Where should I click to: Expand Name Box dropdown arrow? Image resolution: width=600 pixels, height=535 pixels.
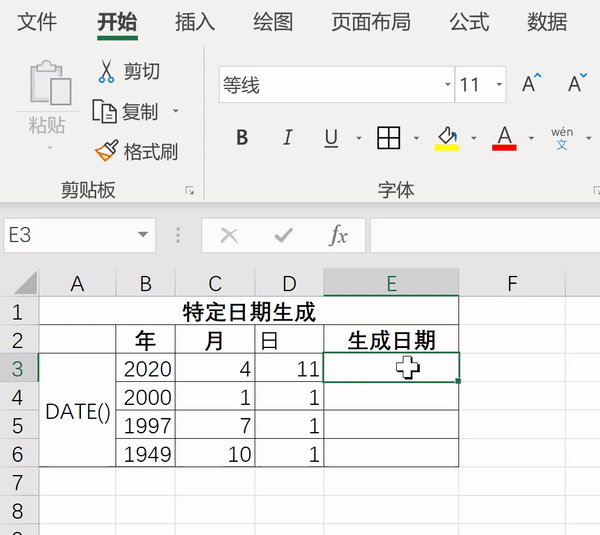(x=143, y=235)
